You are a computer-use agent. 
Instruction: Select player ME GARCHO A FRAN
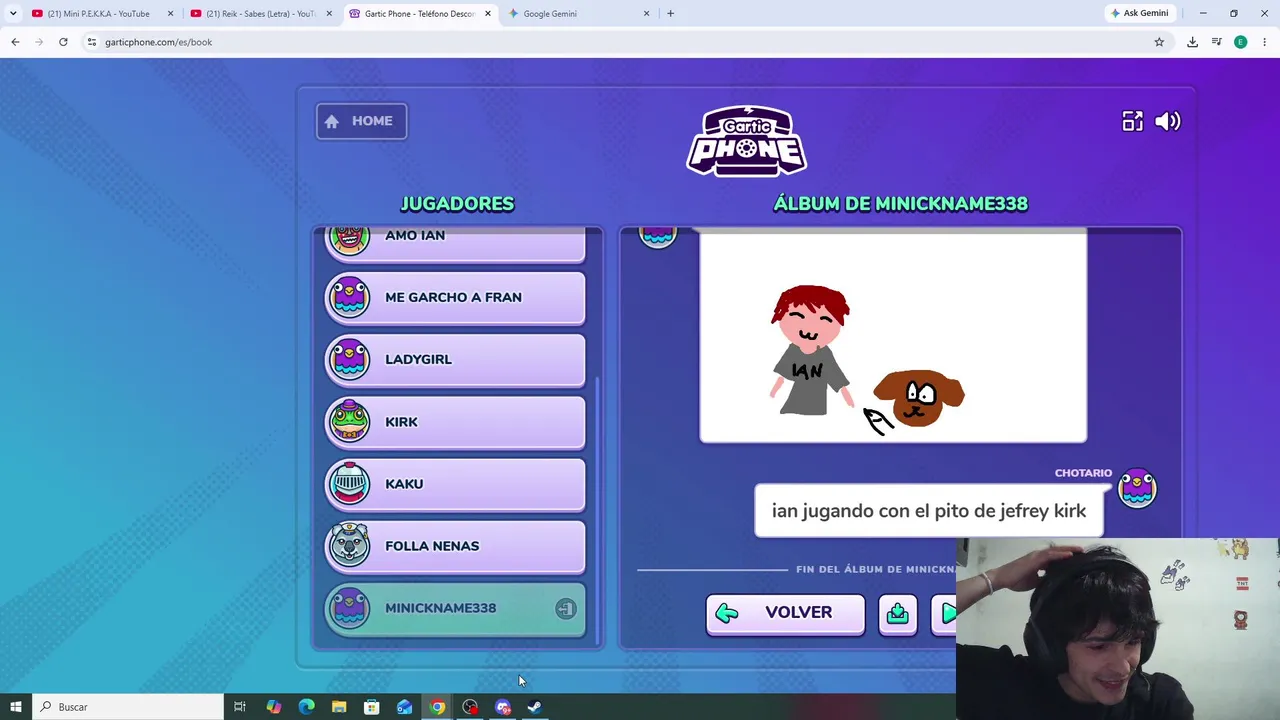tap(455, 297)
